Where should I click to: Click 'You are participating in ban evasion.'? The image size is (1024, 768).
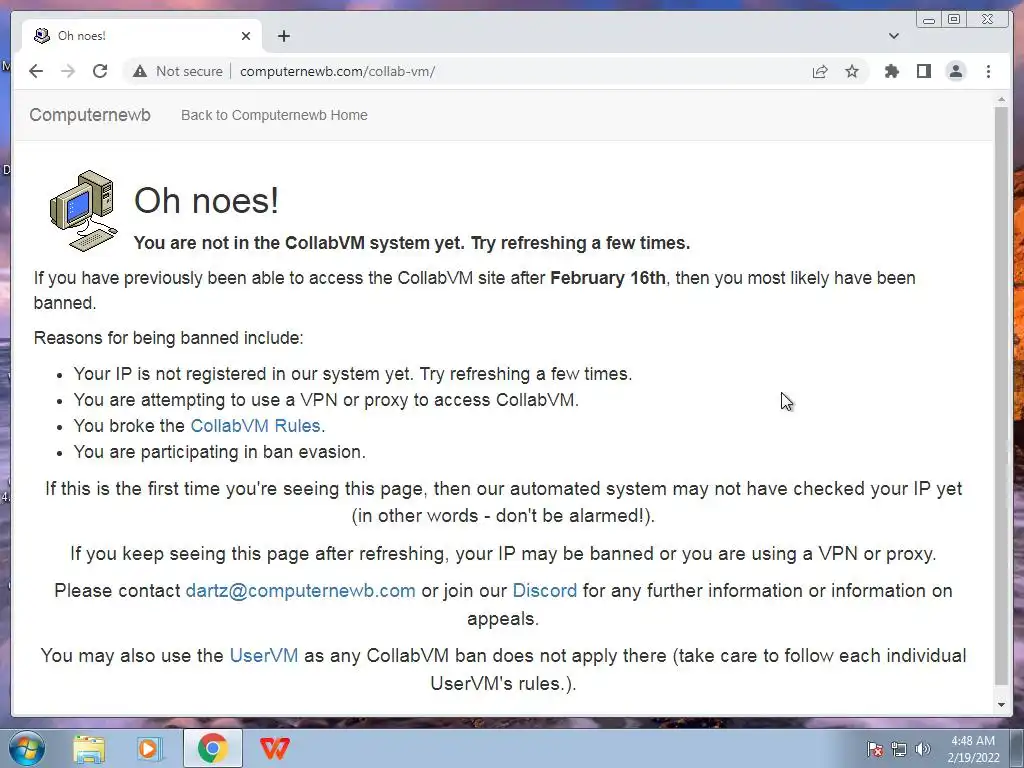pos(219,452)
